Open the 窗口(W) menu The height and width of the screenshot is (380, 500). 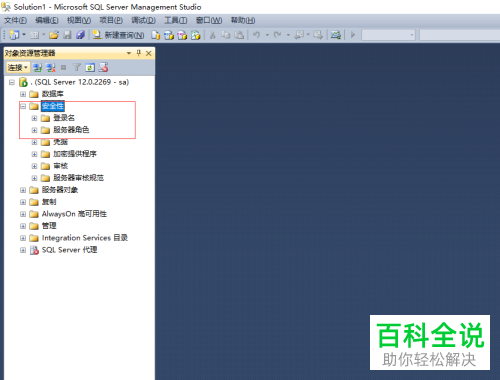point(209,20)
